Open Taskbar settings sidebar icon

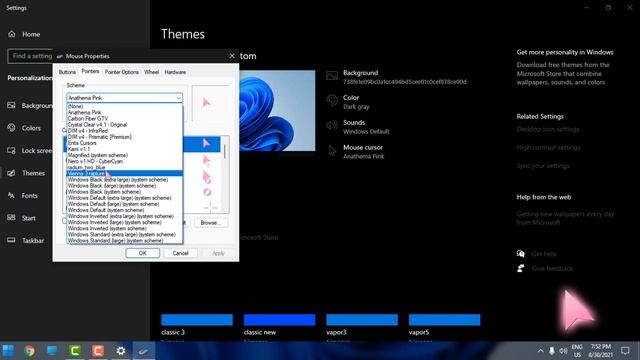(x=11, y=240)
